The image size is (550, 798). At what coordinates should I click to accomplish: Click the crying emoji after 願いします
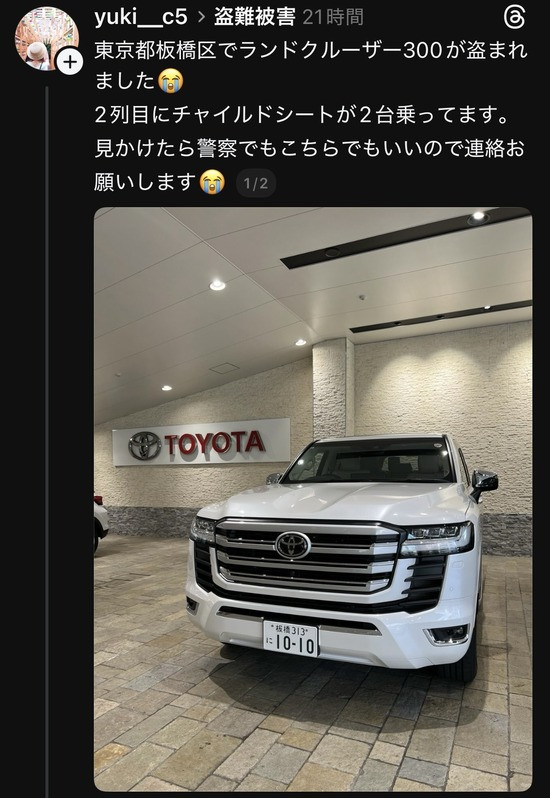tap(212, 182)
